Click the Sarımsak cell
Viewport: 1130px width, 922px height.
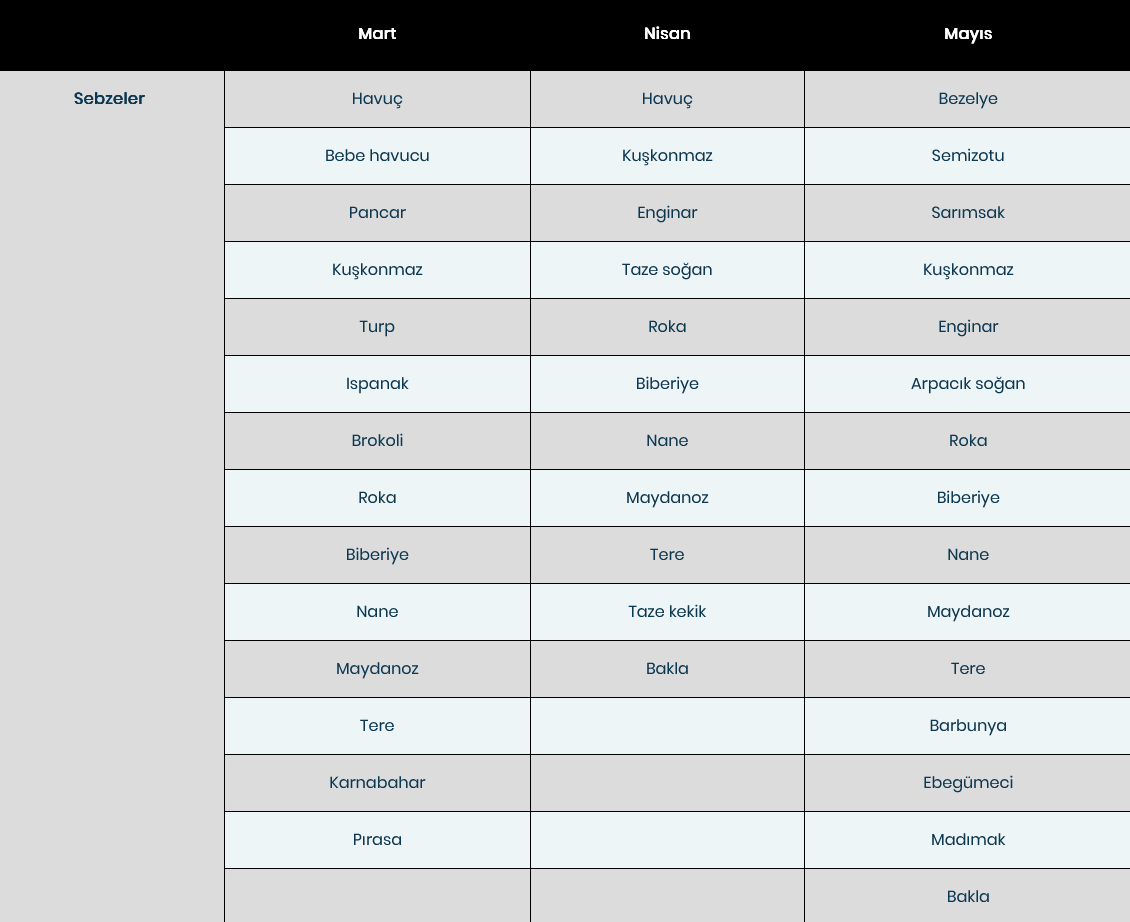tap(967, 213)
